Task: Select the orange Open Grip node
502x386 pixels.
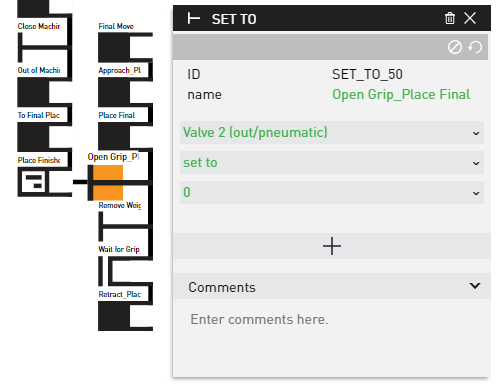Action: tap(107, 183)
